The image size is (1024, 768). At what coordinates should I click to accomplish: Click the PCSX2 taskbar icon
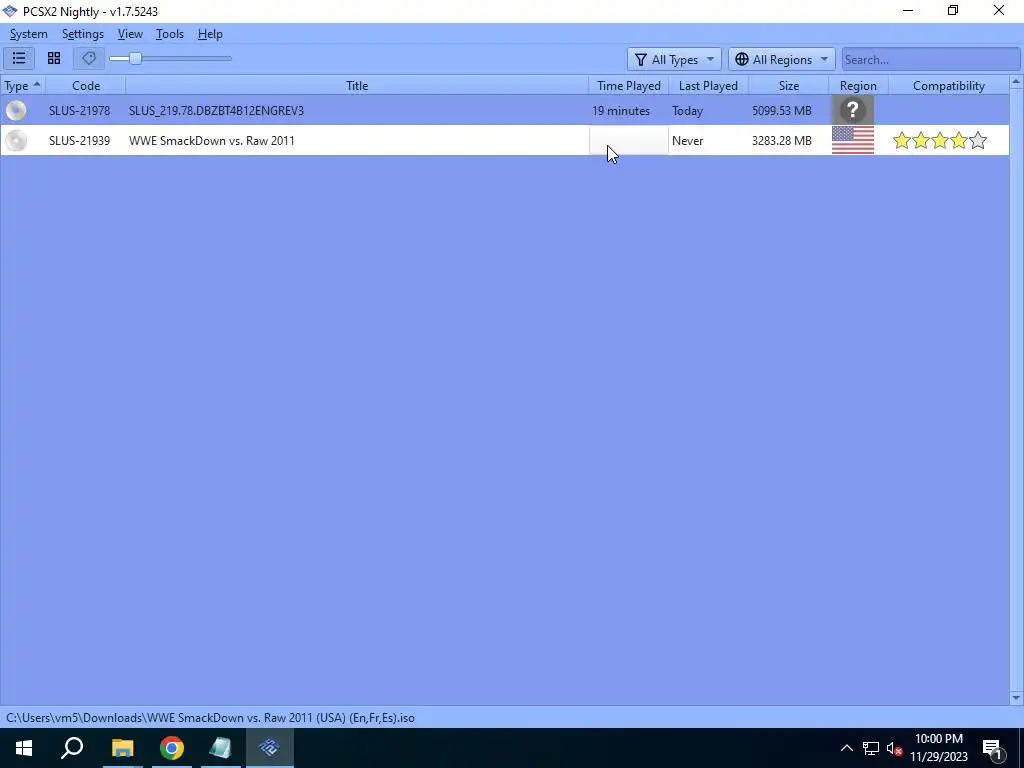[269, 748]
